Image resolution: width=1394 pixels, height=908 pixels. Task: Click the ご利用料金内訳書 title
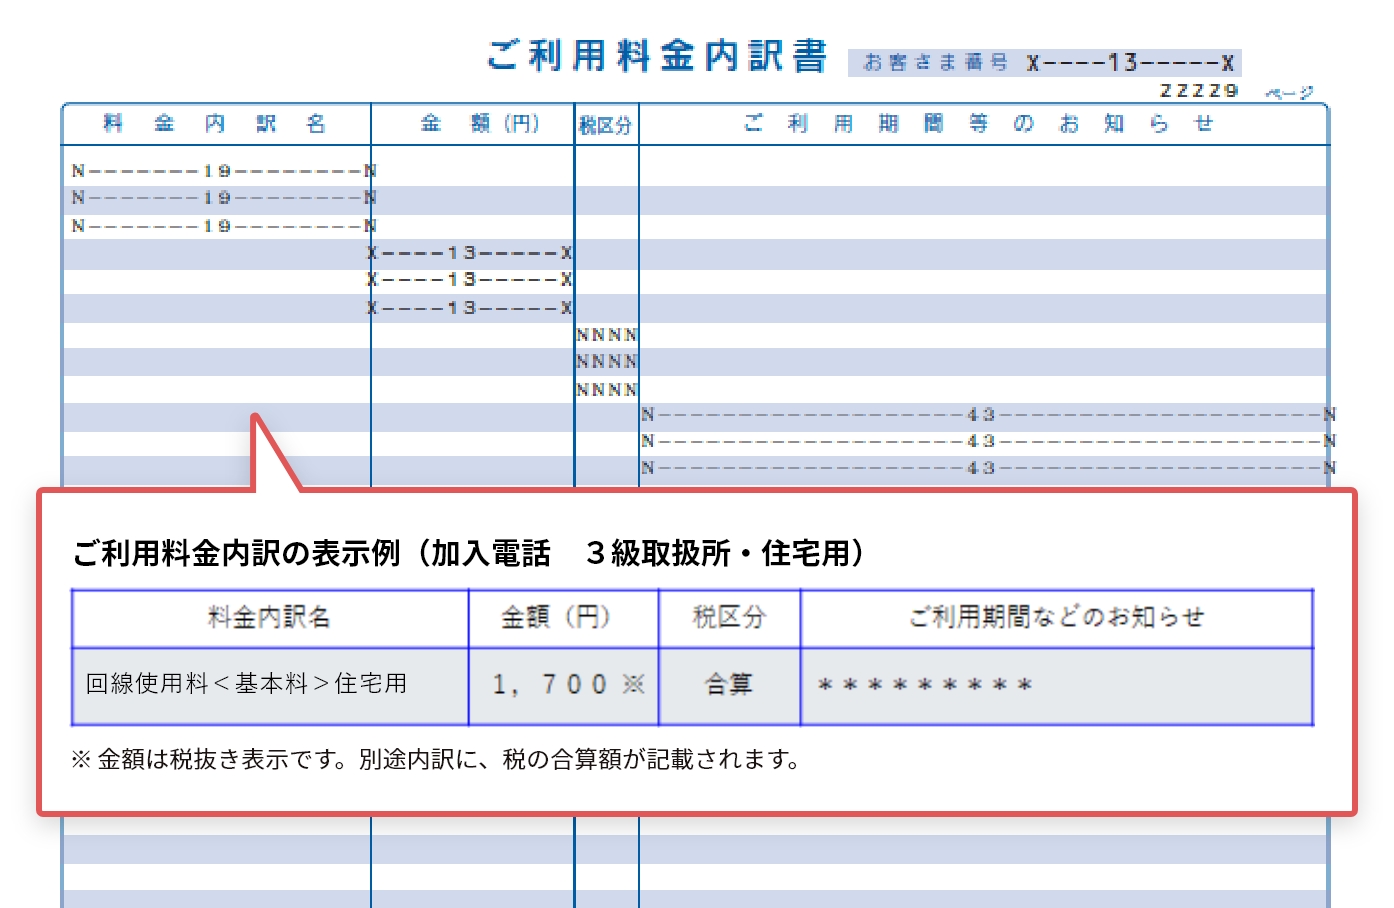[657, 56]
